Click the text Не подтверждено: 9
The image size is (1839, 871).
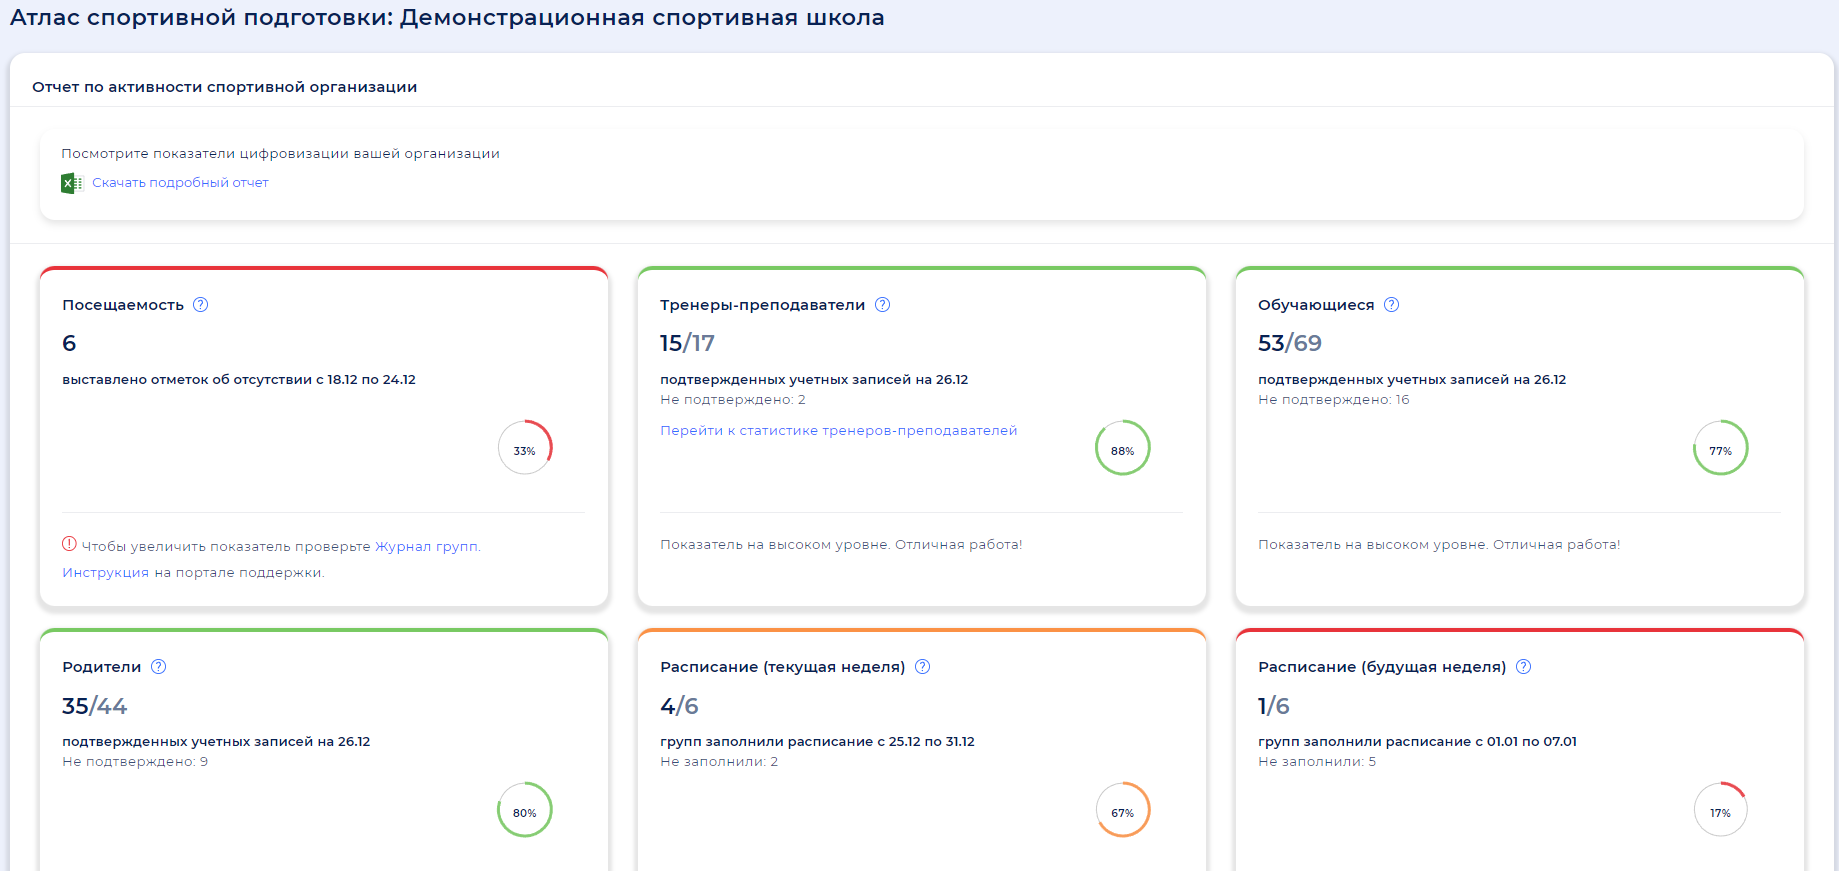click(x=135, y=762)
